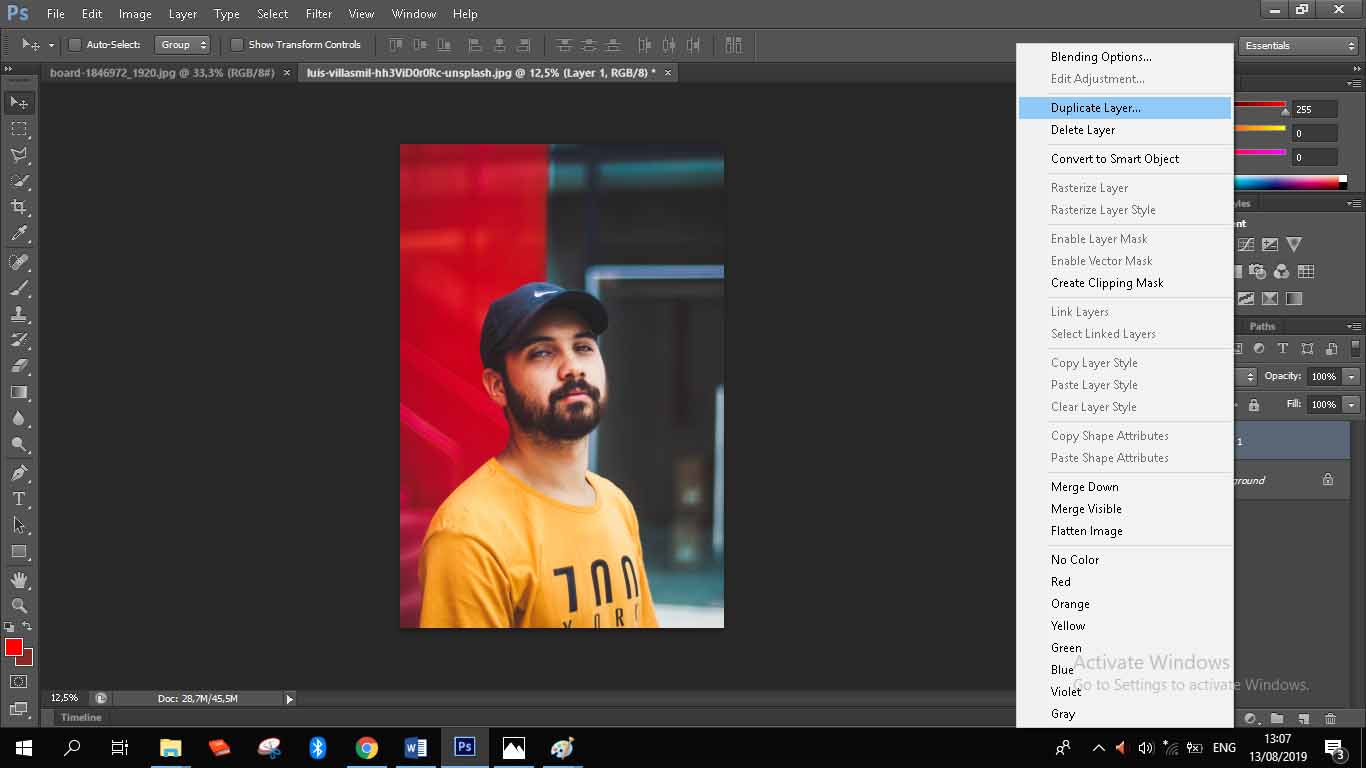1366x768 pixels.
Task: Expand the Opacity slider dropdown arrow
Action: point(1351,377)
